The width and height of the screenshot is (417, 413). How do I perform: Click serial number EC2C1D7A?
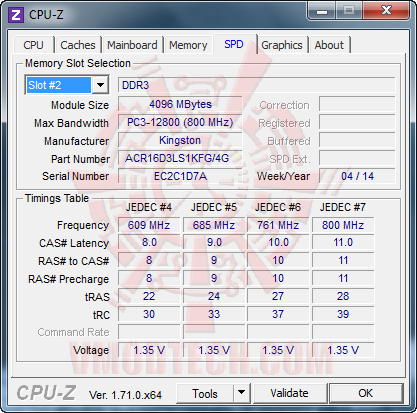click(180, 176)
